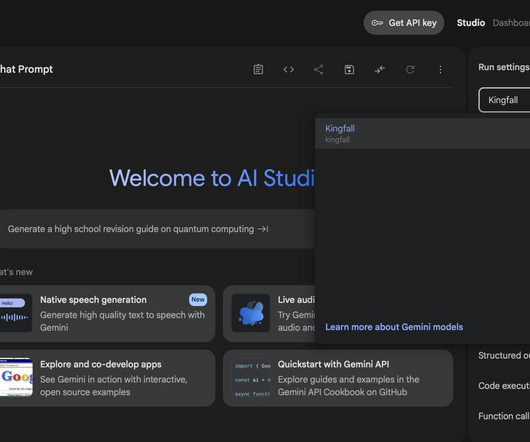
Task: Click the blue blob Live audio thumbnail
Action: click(251, 313)
